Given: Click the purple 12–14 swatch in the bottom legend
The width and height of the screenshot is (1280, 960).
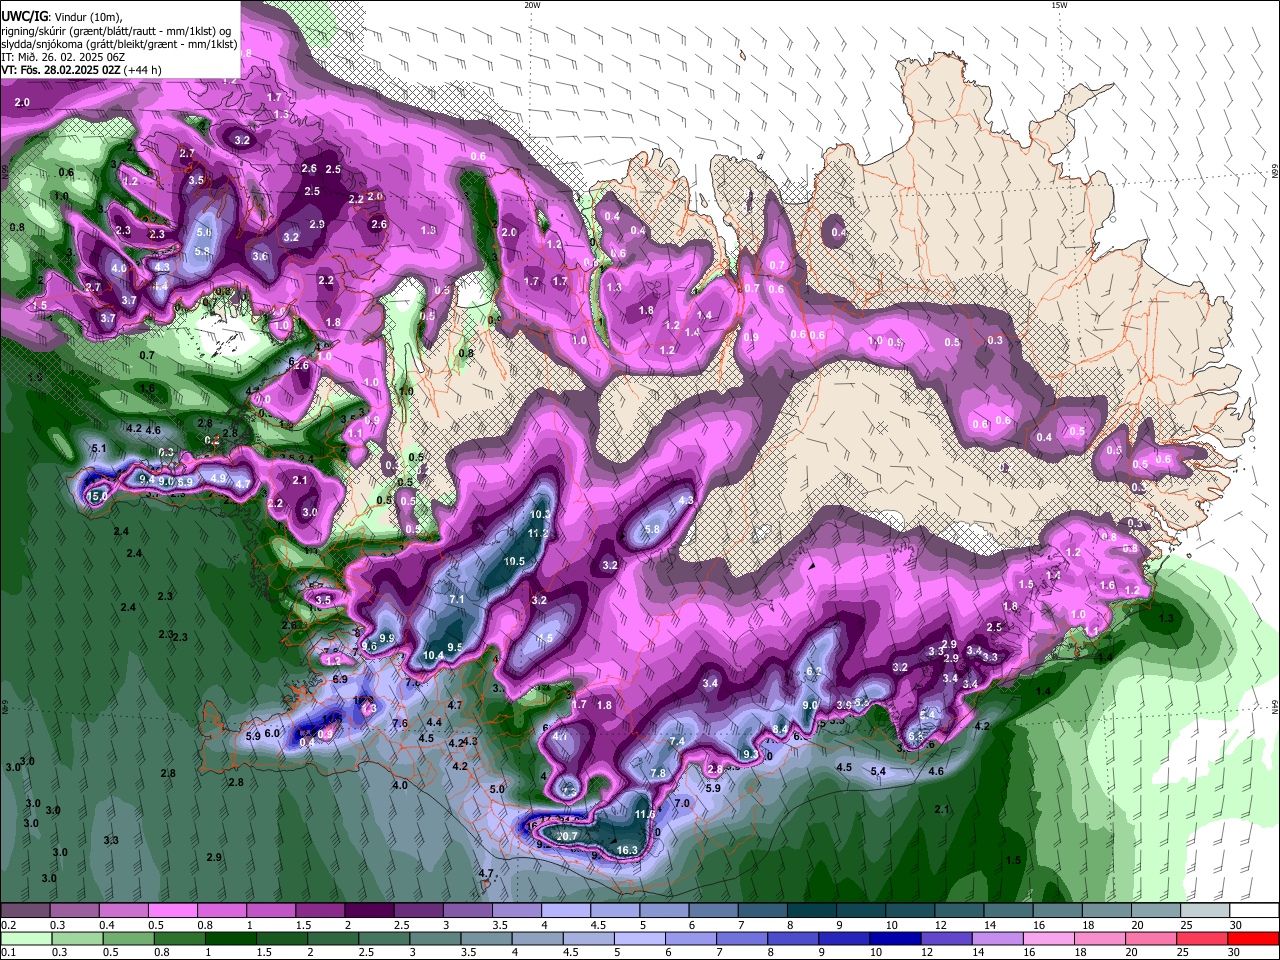Looking at the screenshot, I should (x=945, y=939).
